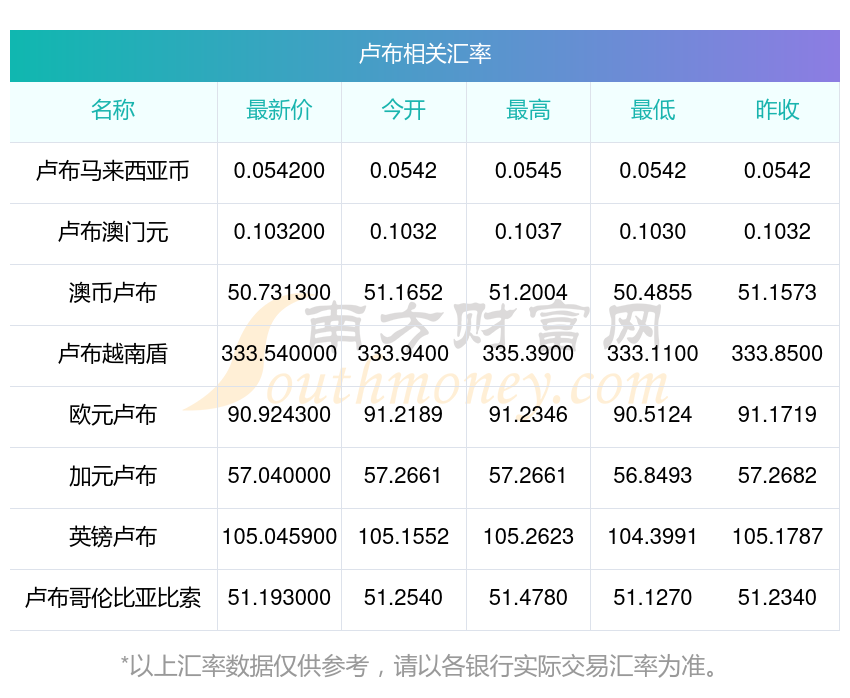850x698 pixels.
Task: Select the 澳币卢布 row name
Action: [113, 293]
